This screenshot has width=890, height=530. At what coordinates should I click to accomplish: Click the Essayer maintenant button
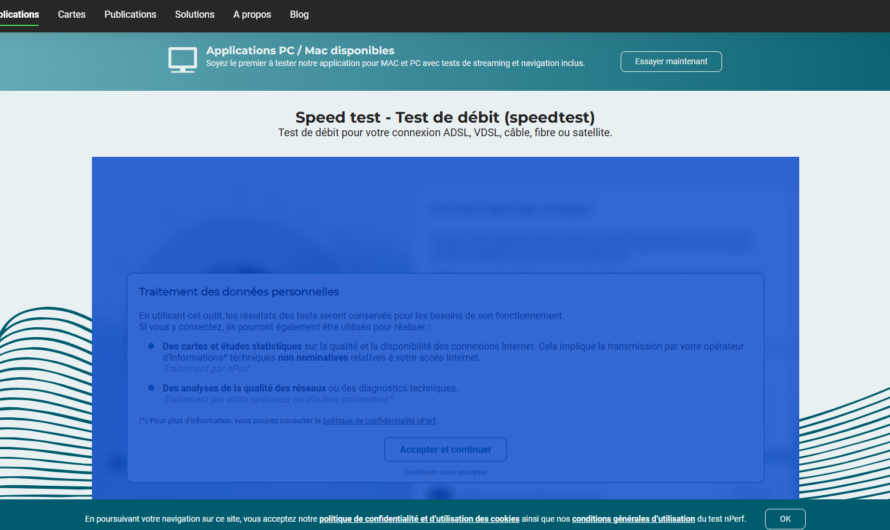[x=671, y=61]
